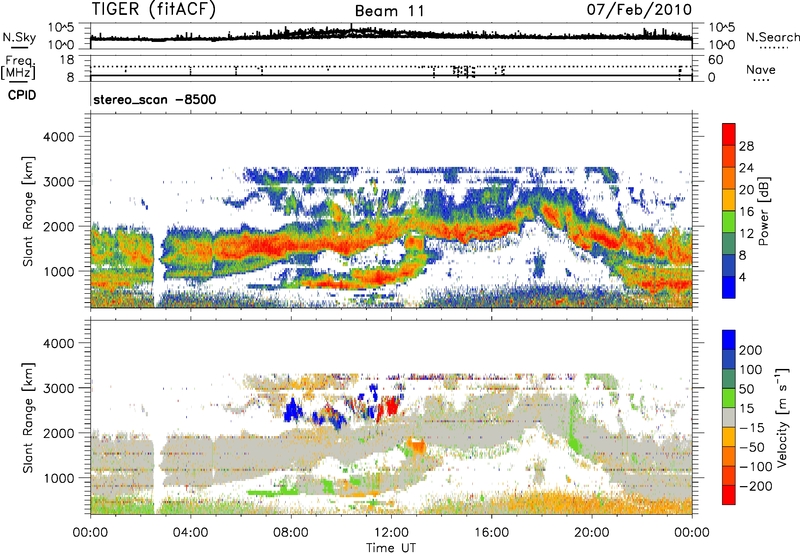Select the bright blue top segment of the velocity colorbar
800x554 pixels.
pos(729,340)
